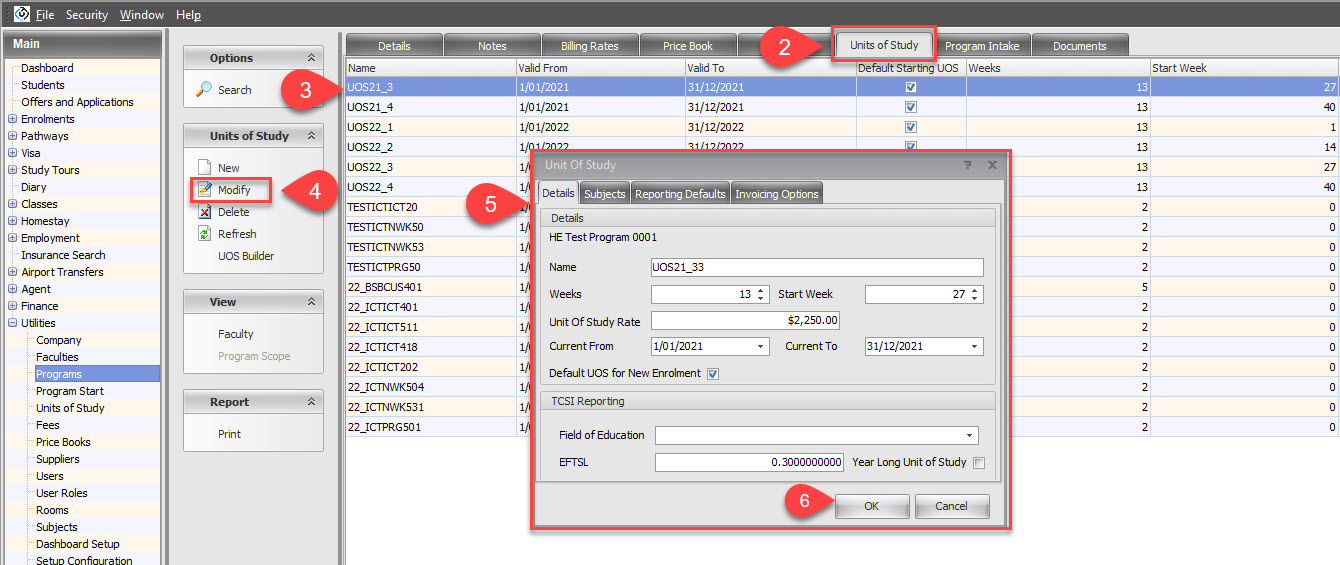Open the Current From date dropdown
Viewport: 1340px width, 565px height.
pyautogui.click(x=761, y=347)
